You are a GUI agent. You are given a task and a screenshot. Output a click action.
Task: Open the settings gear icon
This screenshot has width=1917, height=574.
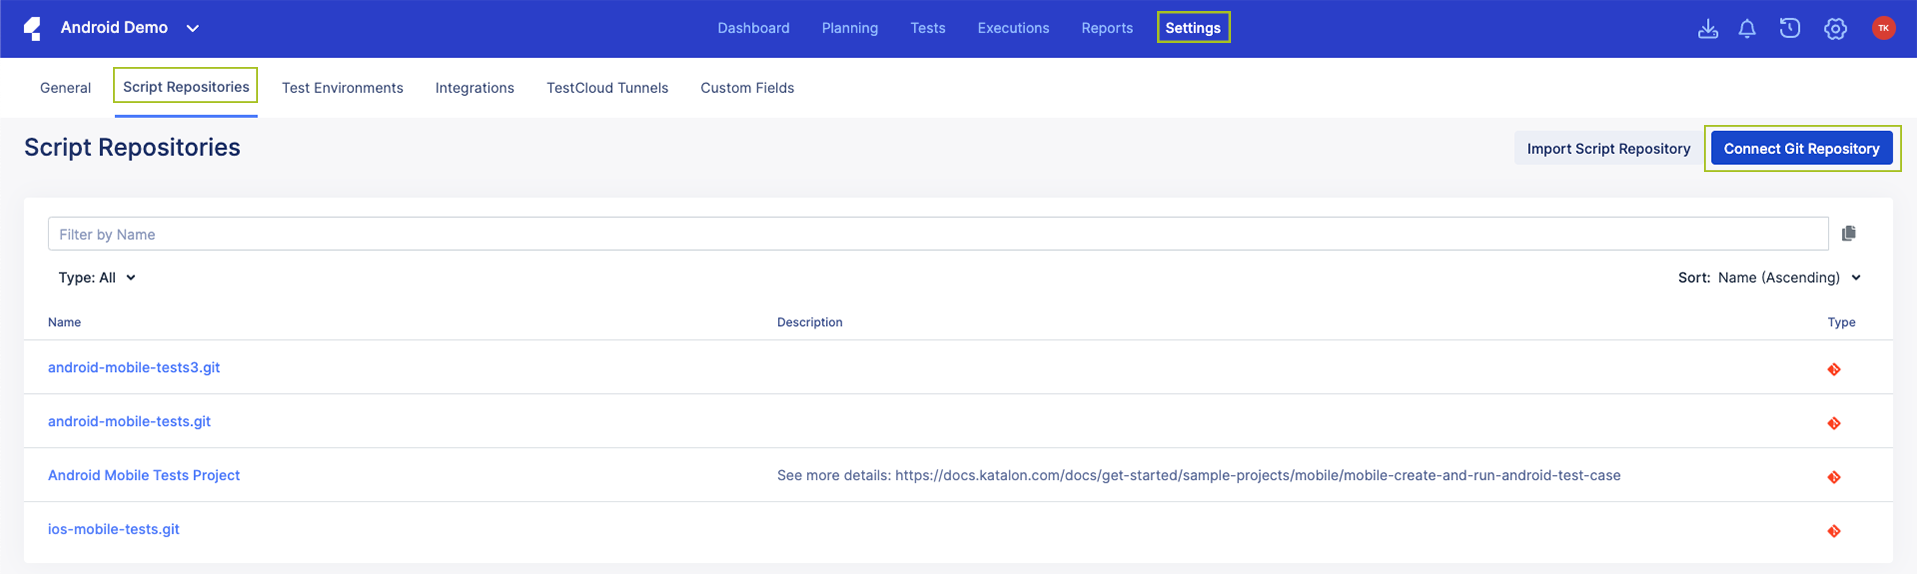pos(1834,29)
